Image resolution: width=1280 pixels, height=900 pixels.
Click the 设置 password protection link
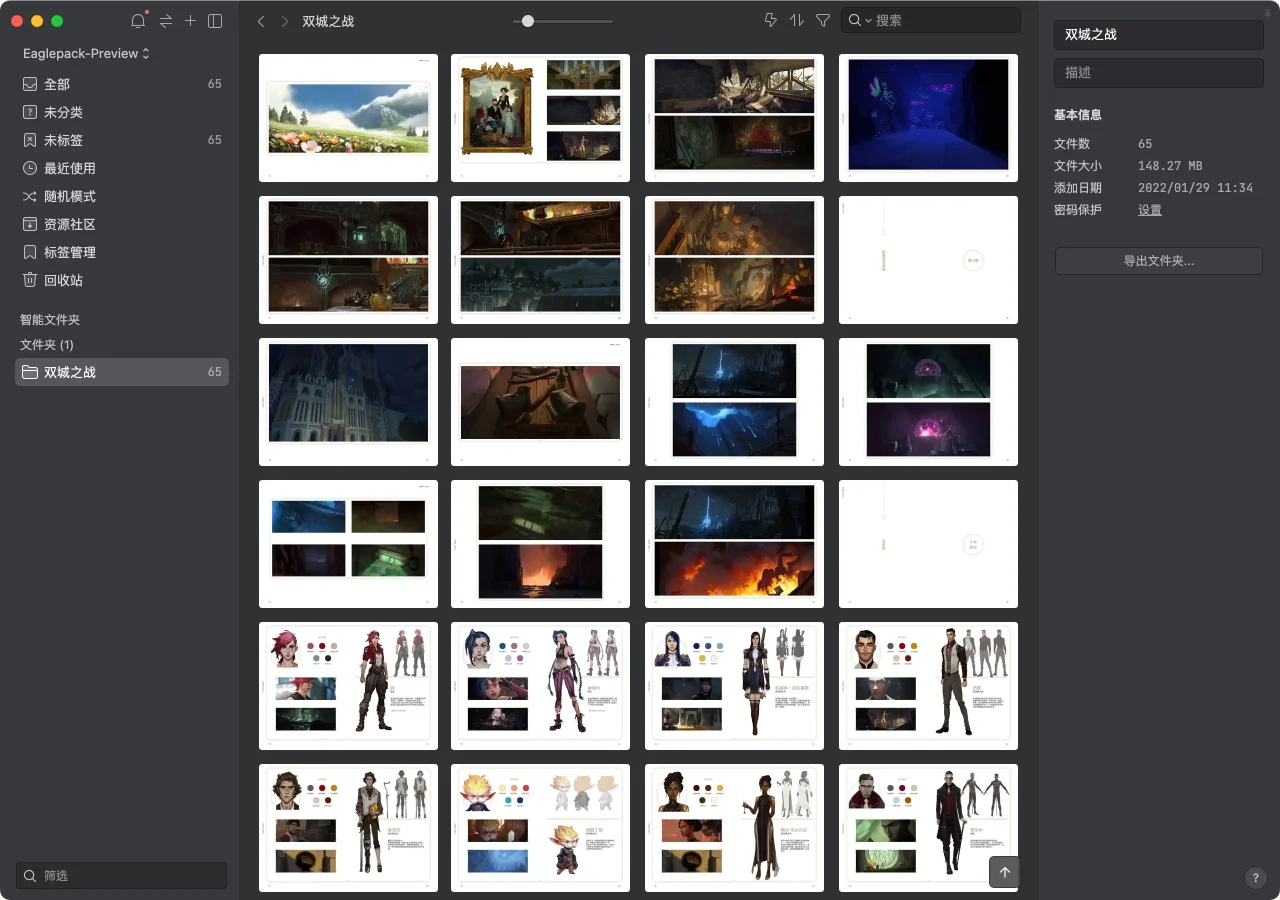coord(1150,210)
